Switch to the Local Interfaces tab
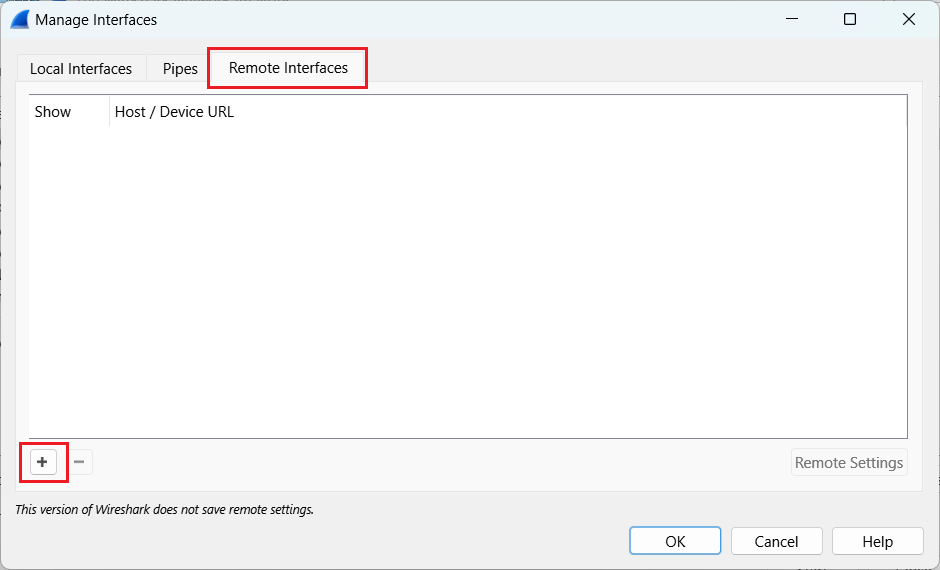The image size is (940, 570). 81,69
